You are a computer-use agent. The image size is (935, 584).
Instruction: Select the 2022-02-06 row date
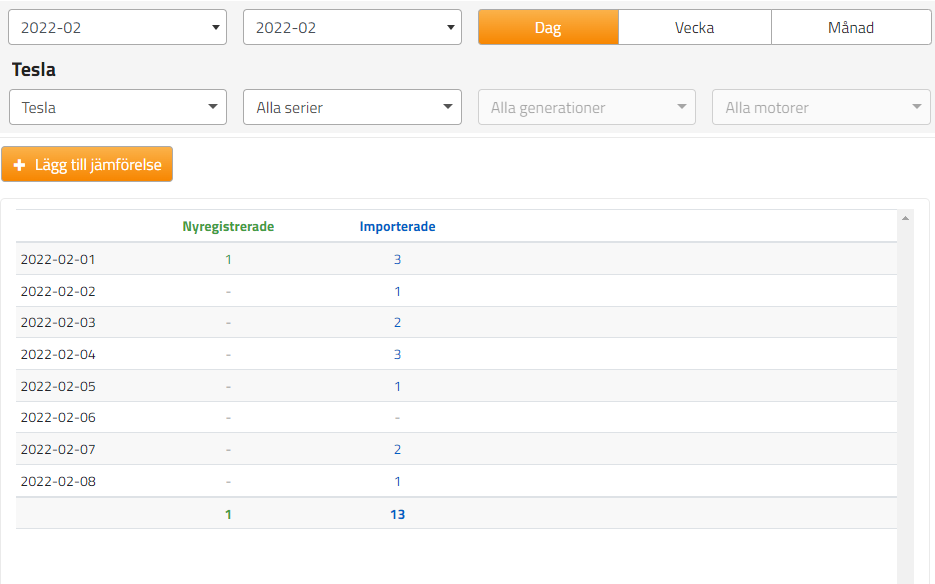(x=58, y=418)
